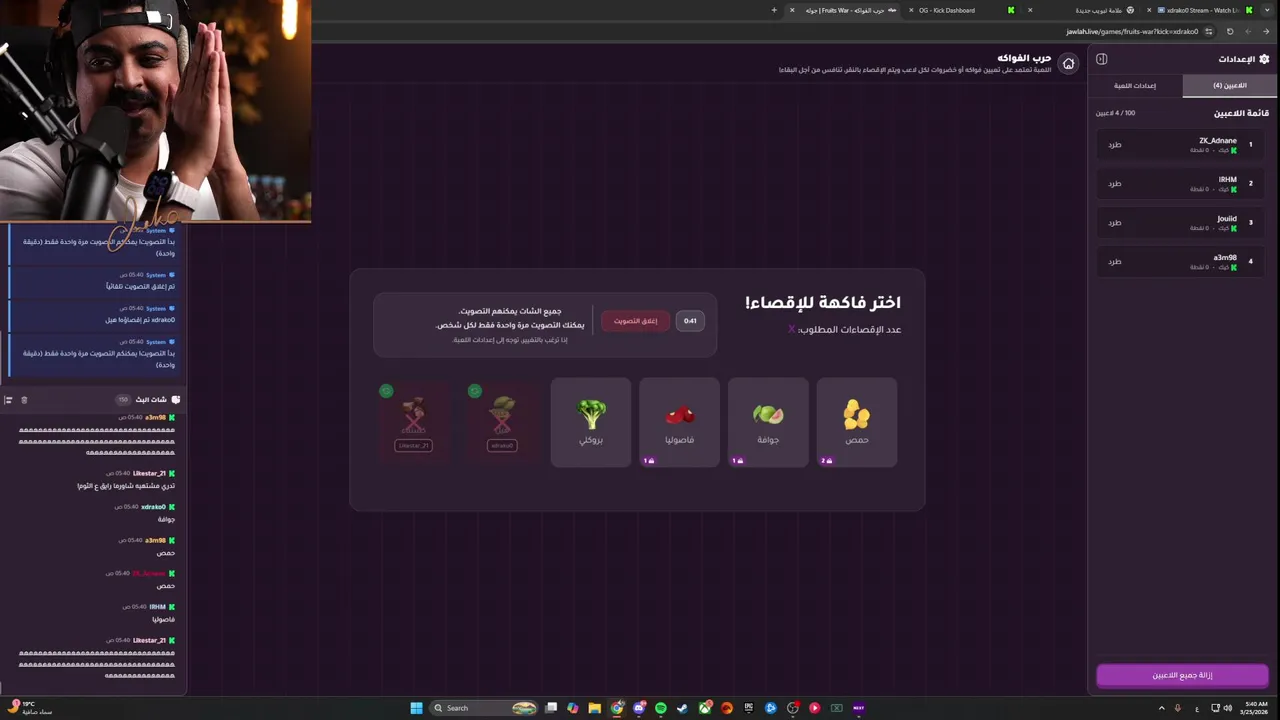Image resolution: width=1280 pixels, height=720 pixels.
Task: Click the 0:41 voting timer
Action: point(690,321)
